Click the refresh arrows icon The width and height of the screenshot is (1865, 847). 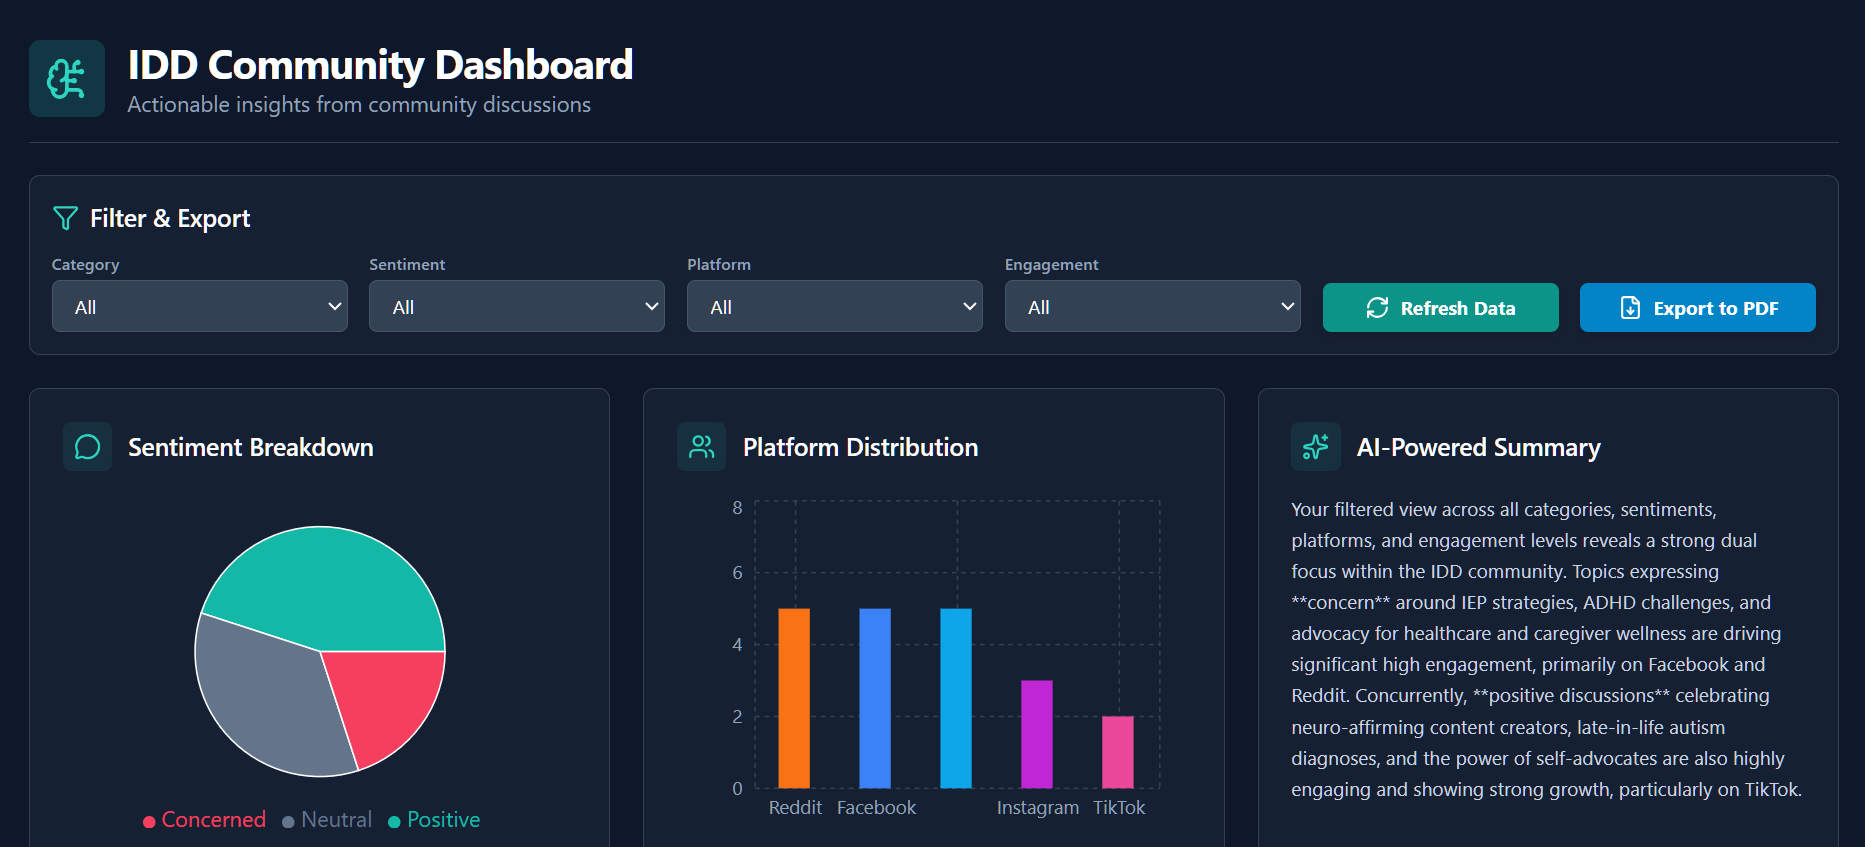click(1377, 308)
